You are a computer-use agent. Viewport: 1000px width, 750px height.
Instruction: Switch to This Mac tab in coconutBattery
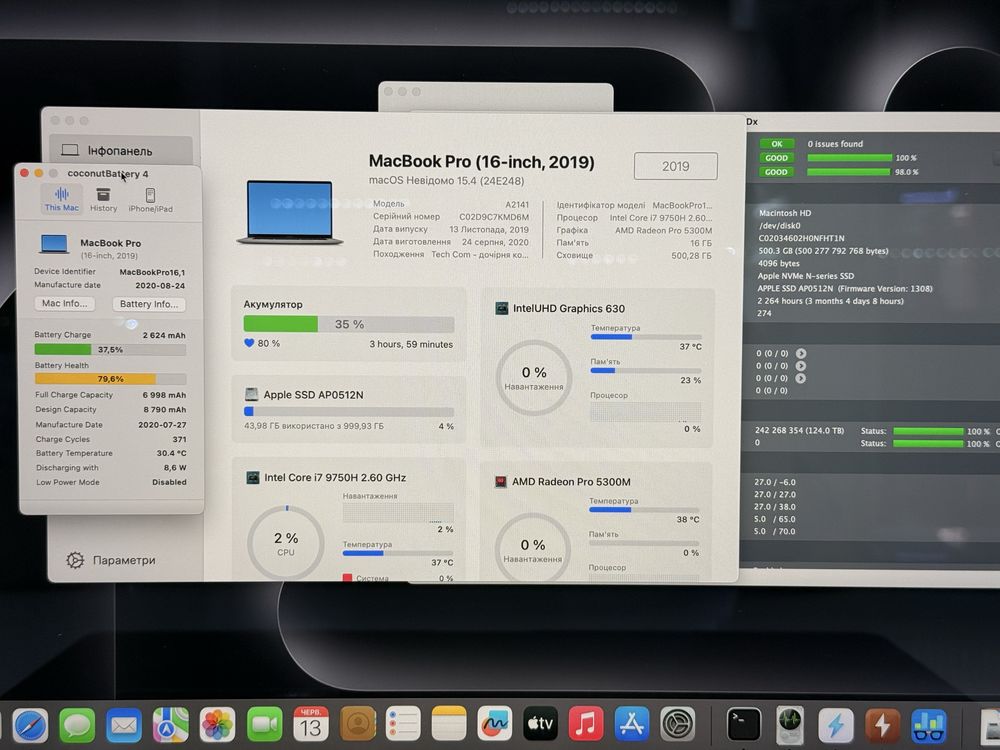62,200
